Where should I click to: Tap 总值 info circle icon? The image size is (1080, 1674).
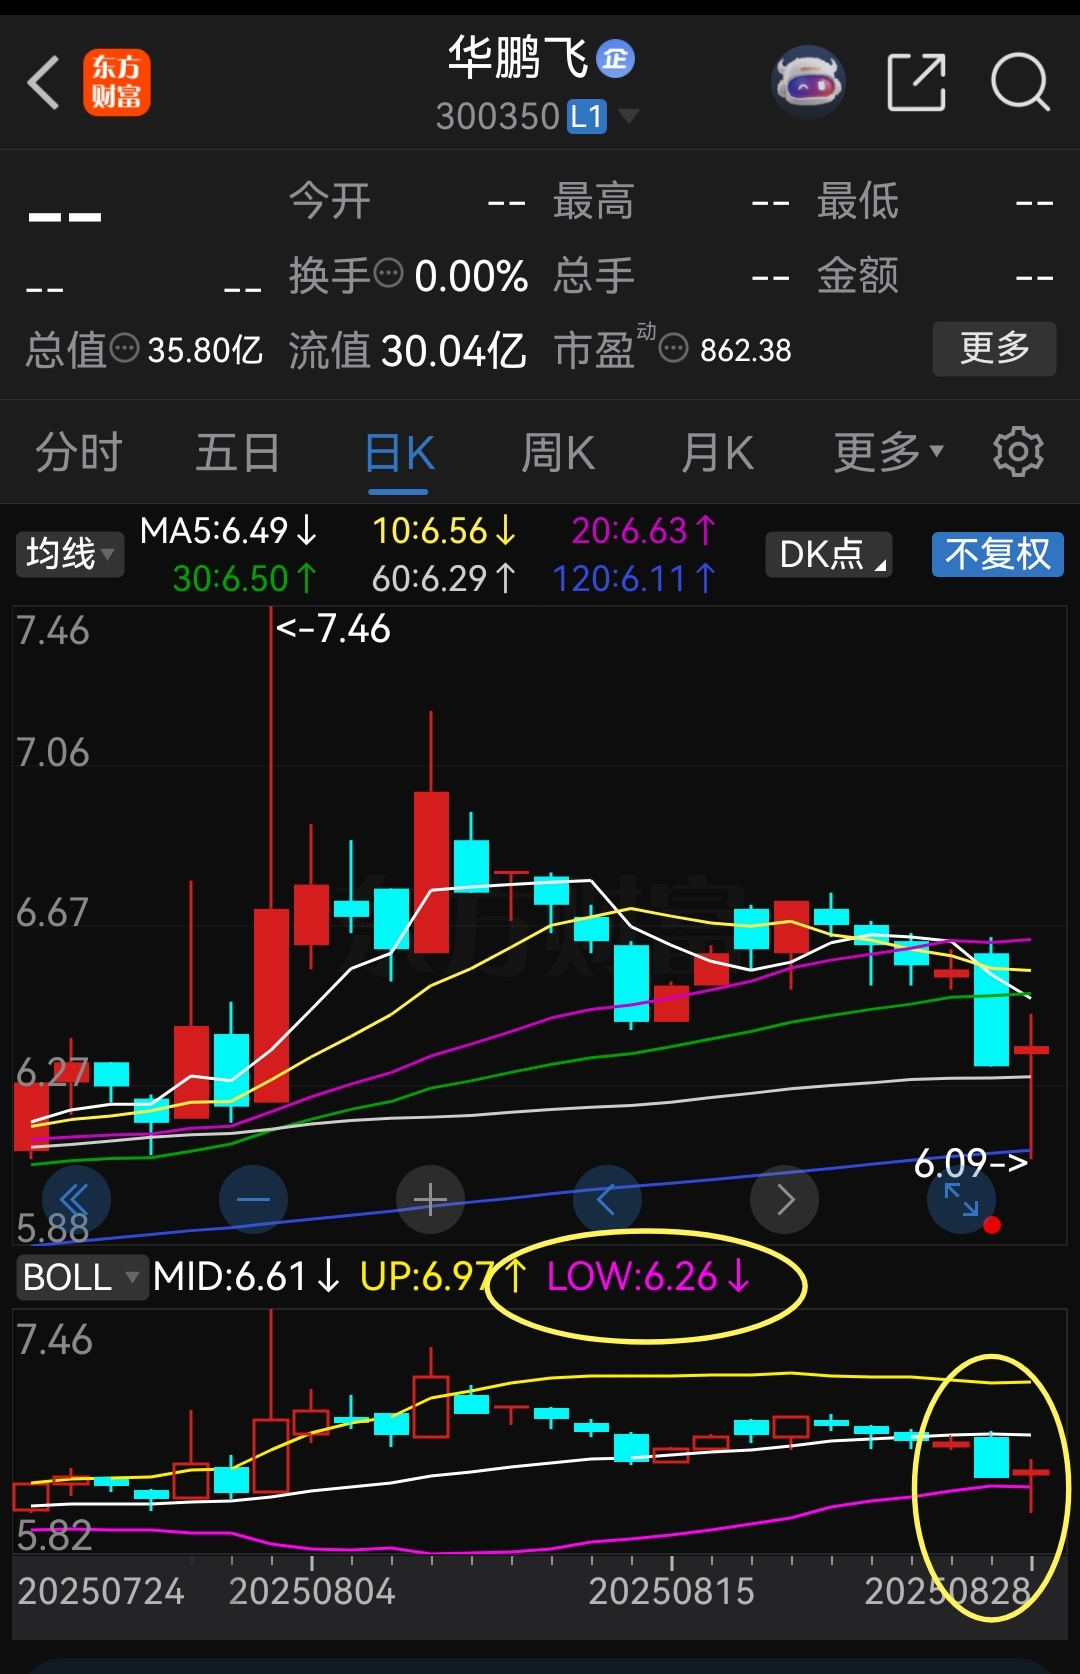[x=125, y=348]
